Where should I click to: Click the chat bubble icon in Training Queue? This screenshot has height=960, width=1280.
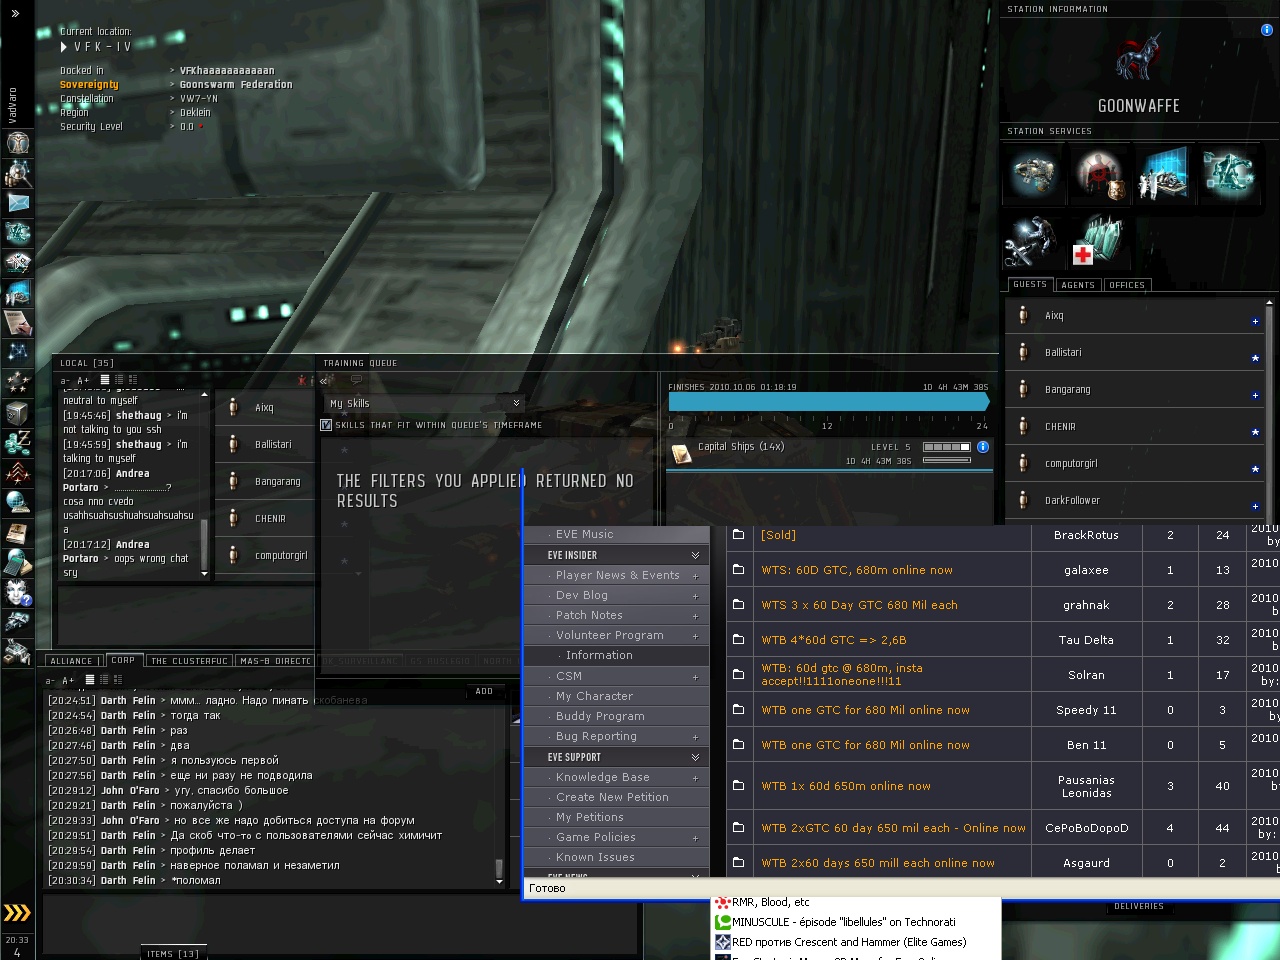356,380
